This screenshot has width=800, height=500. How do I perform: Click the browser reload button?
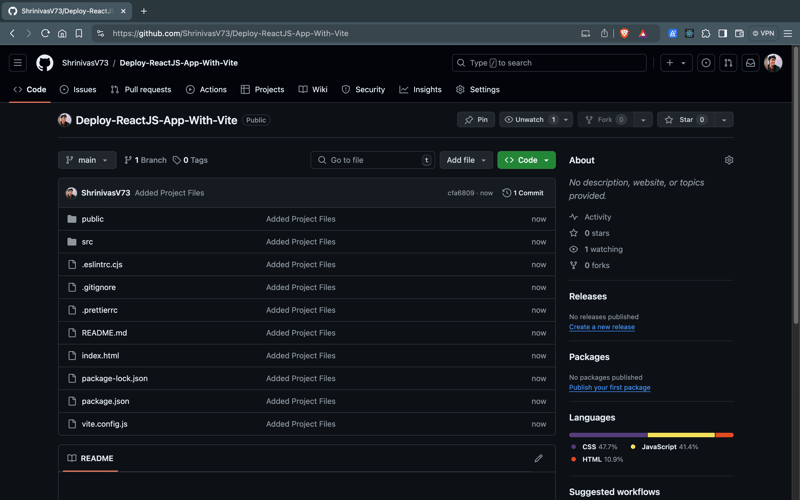pos(45,33)
